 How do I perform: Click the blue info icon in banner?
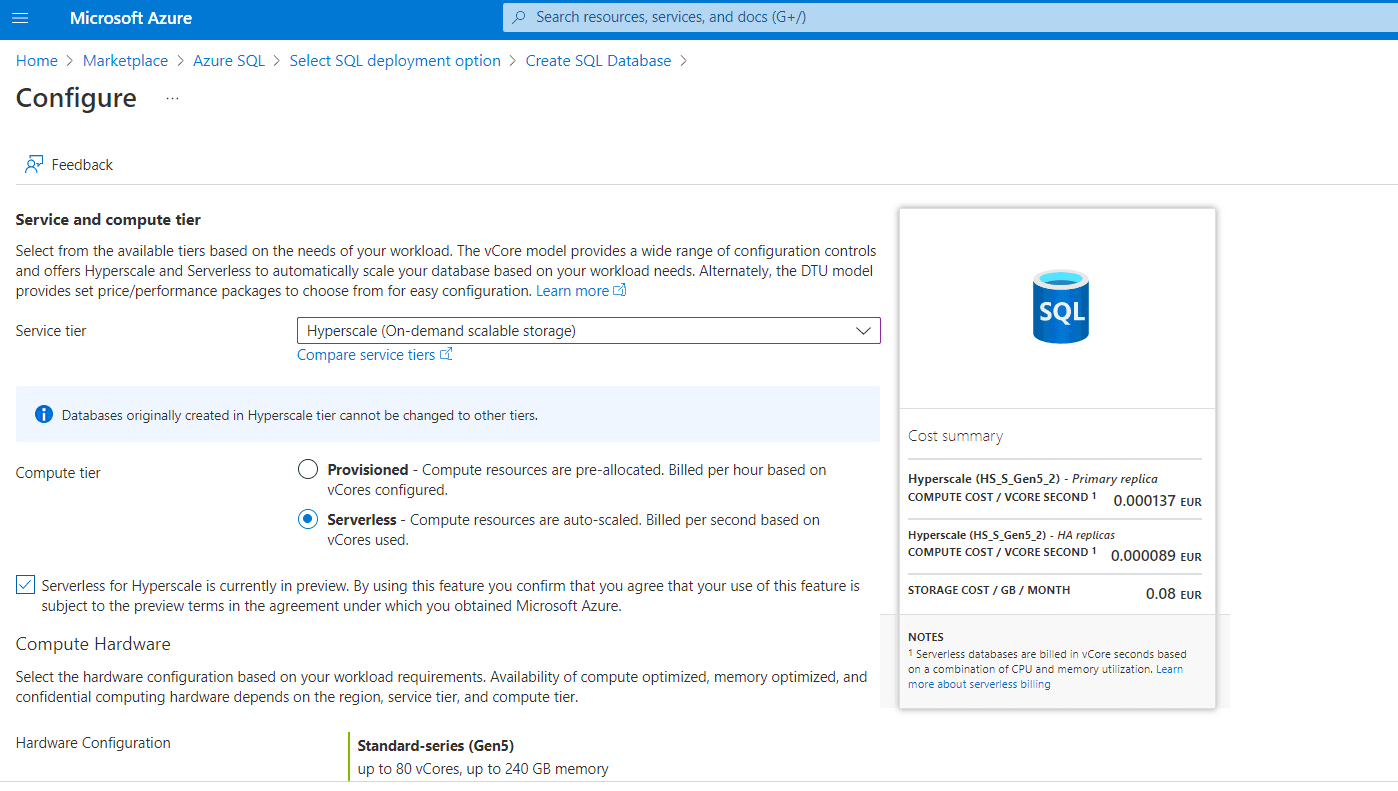43,414
